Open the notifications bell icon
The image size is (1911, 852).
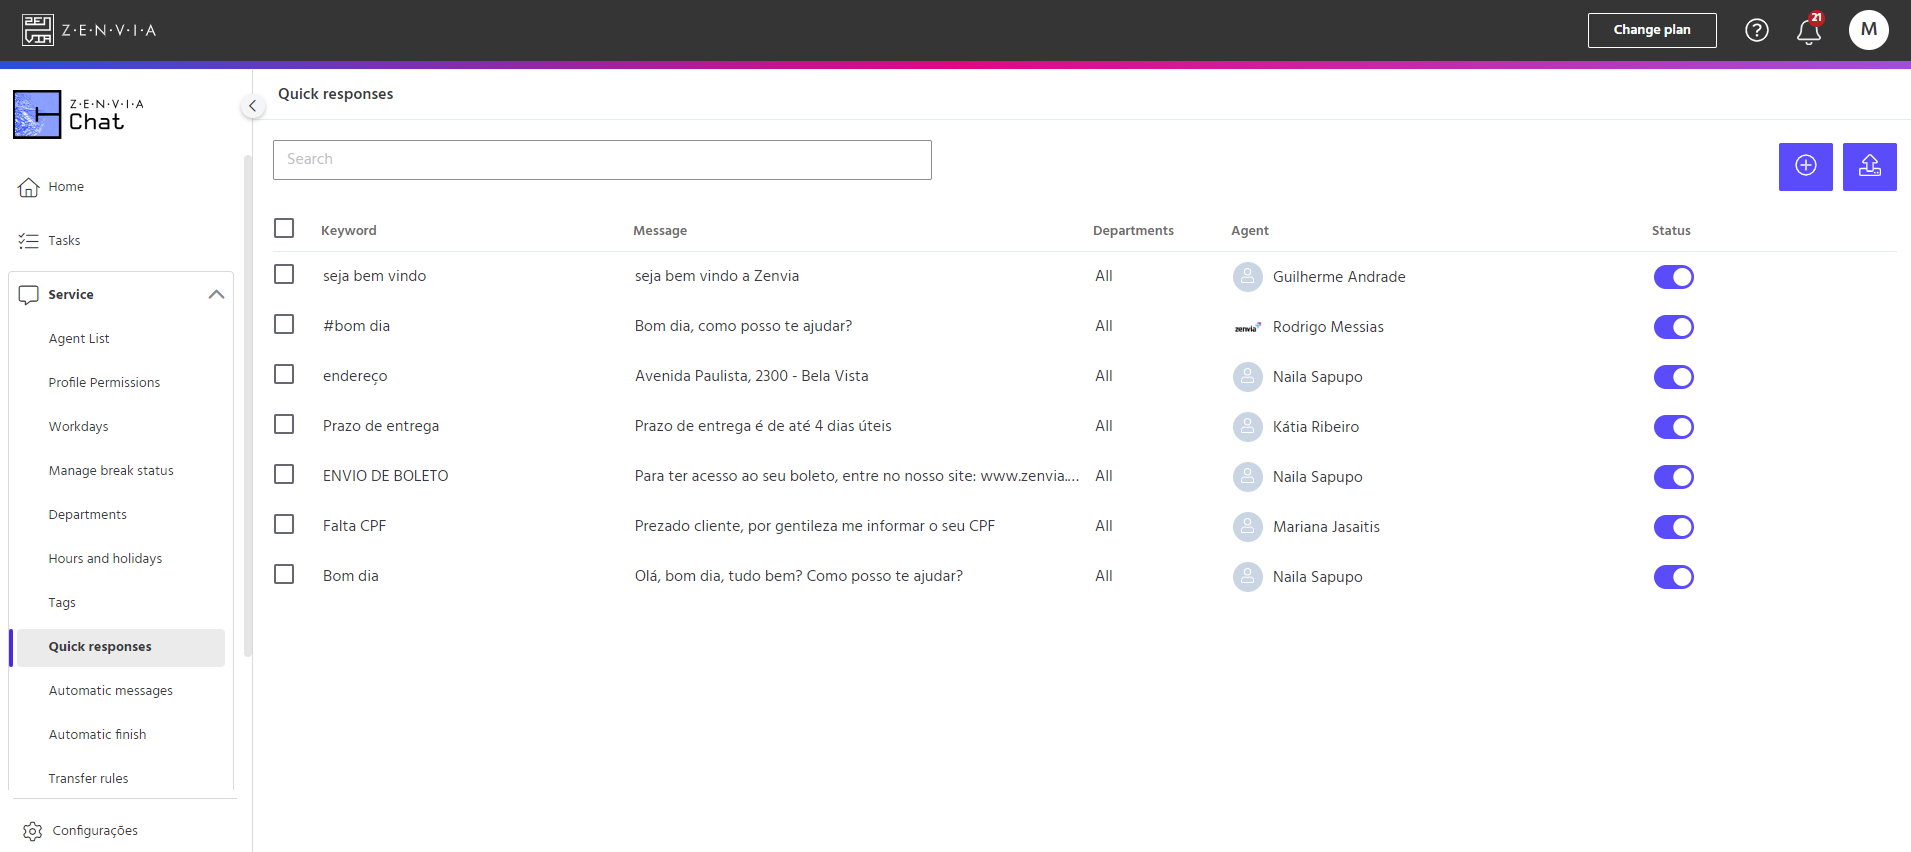[x=1808, y=31]
